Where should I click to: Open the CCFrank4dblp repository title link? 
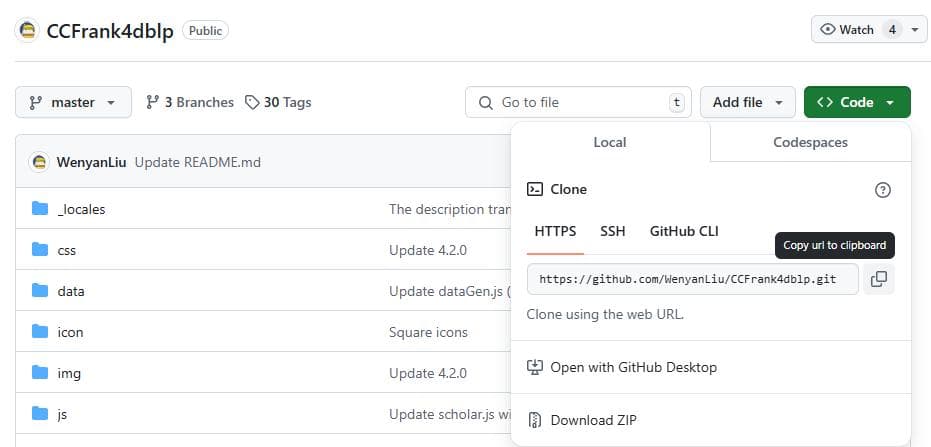point(110,31)
